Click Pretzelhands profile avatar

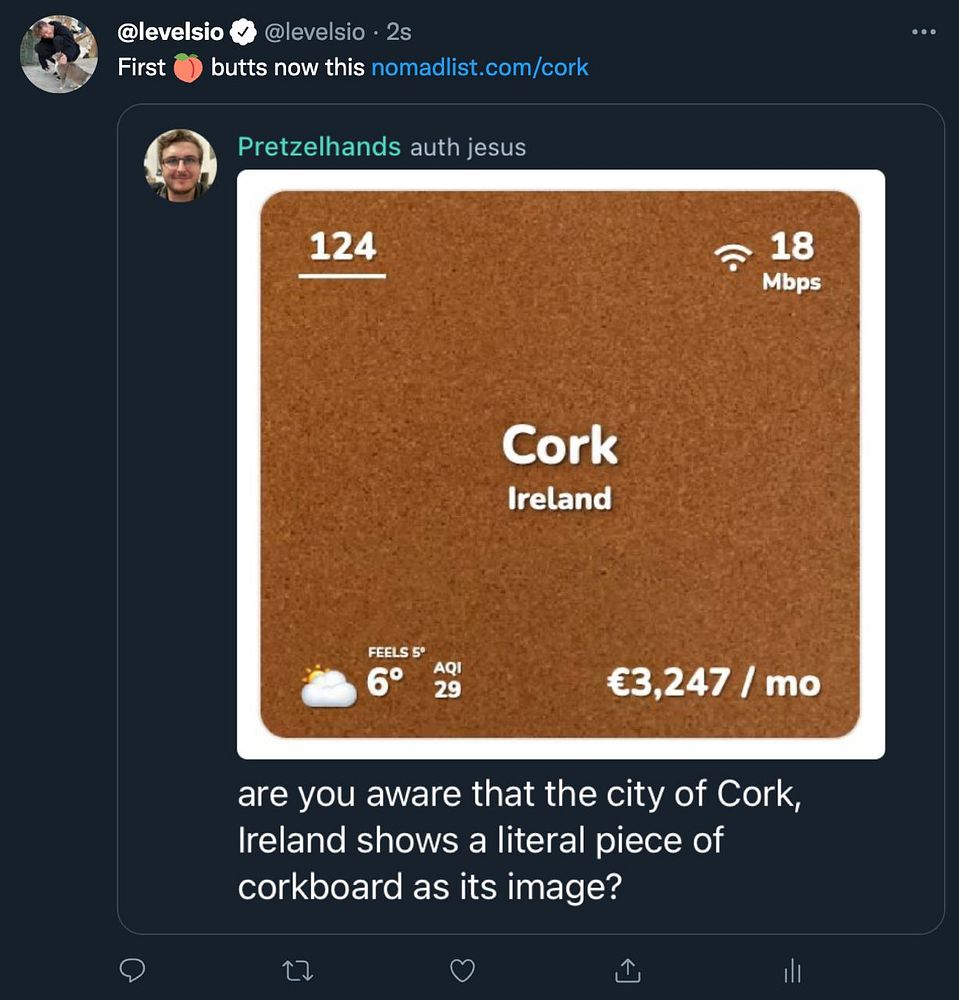[180, 165]
